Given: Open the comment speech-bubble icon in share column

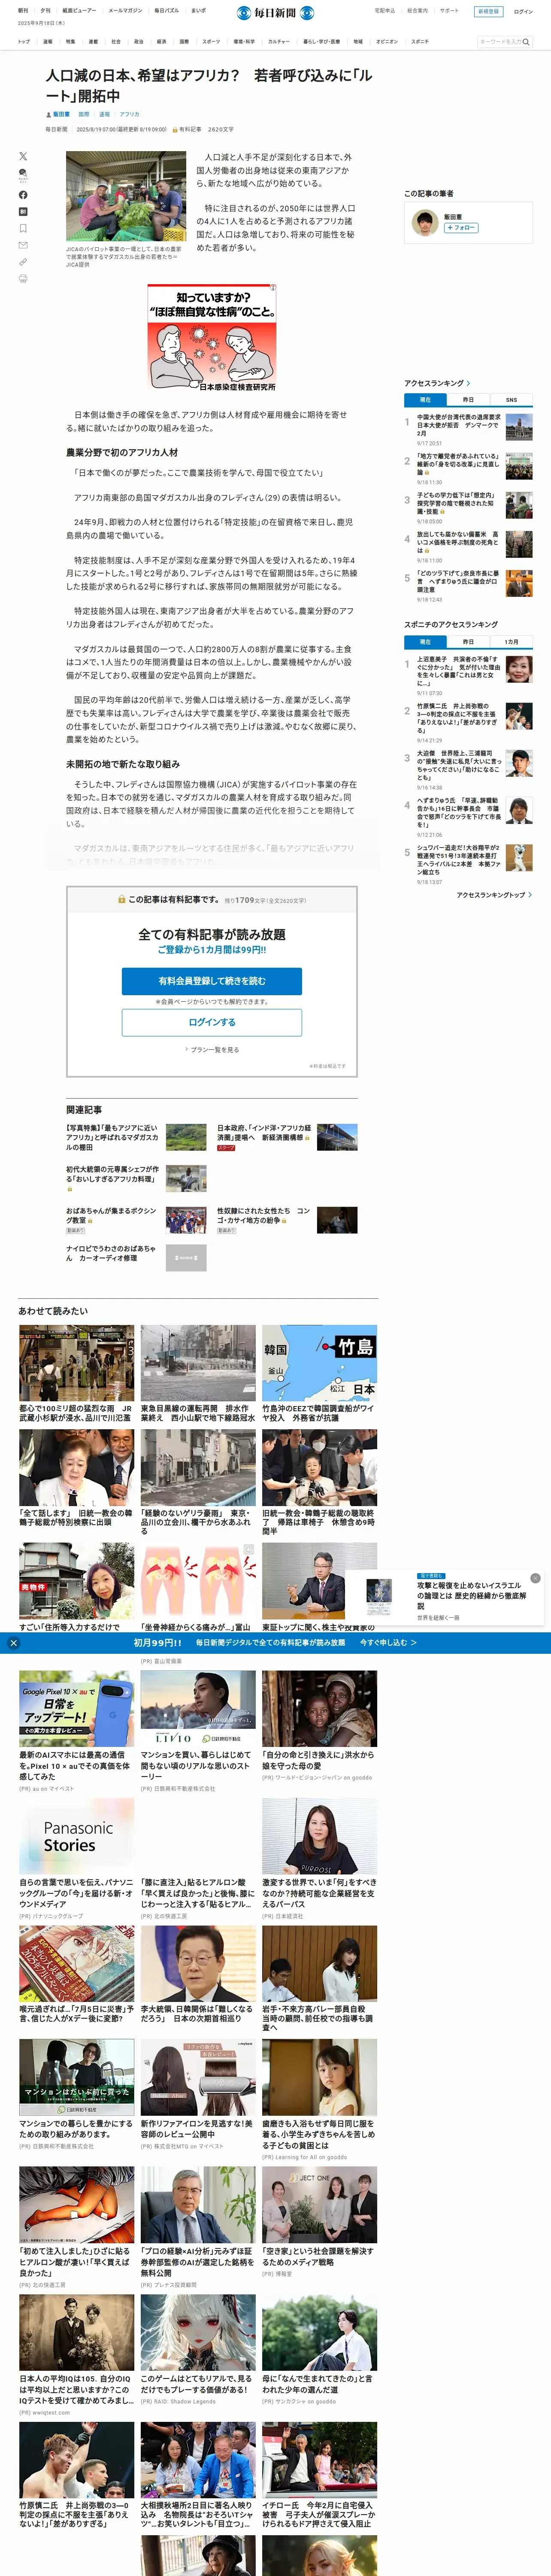Looking at the screenshot, I should (x=23, y=175).
